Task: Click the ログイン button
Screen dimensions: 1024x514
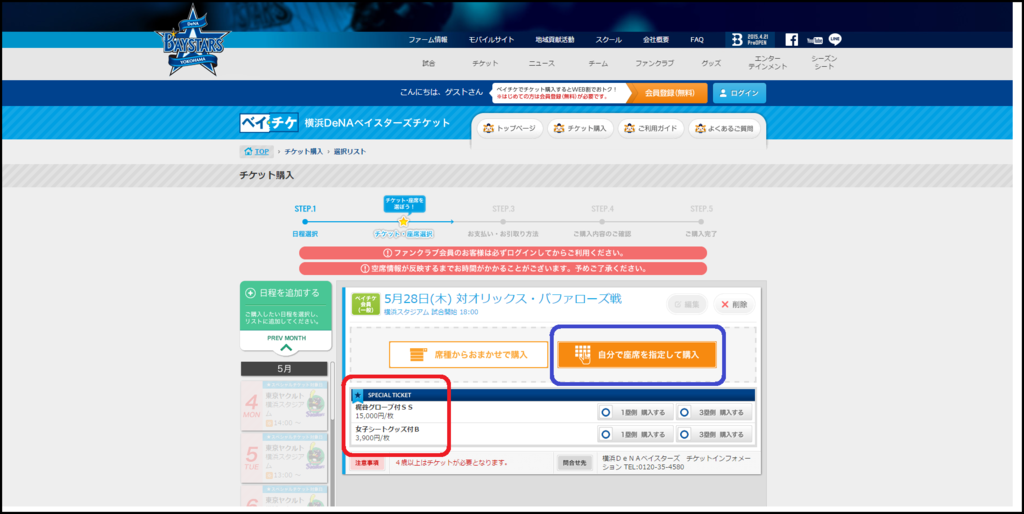Action: (x=739, y=93)
